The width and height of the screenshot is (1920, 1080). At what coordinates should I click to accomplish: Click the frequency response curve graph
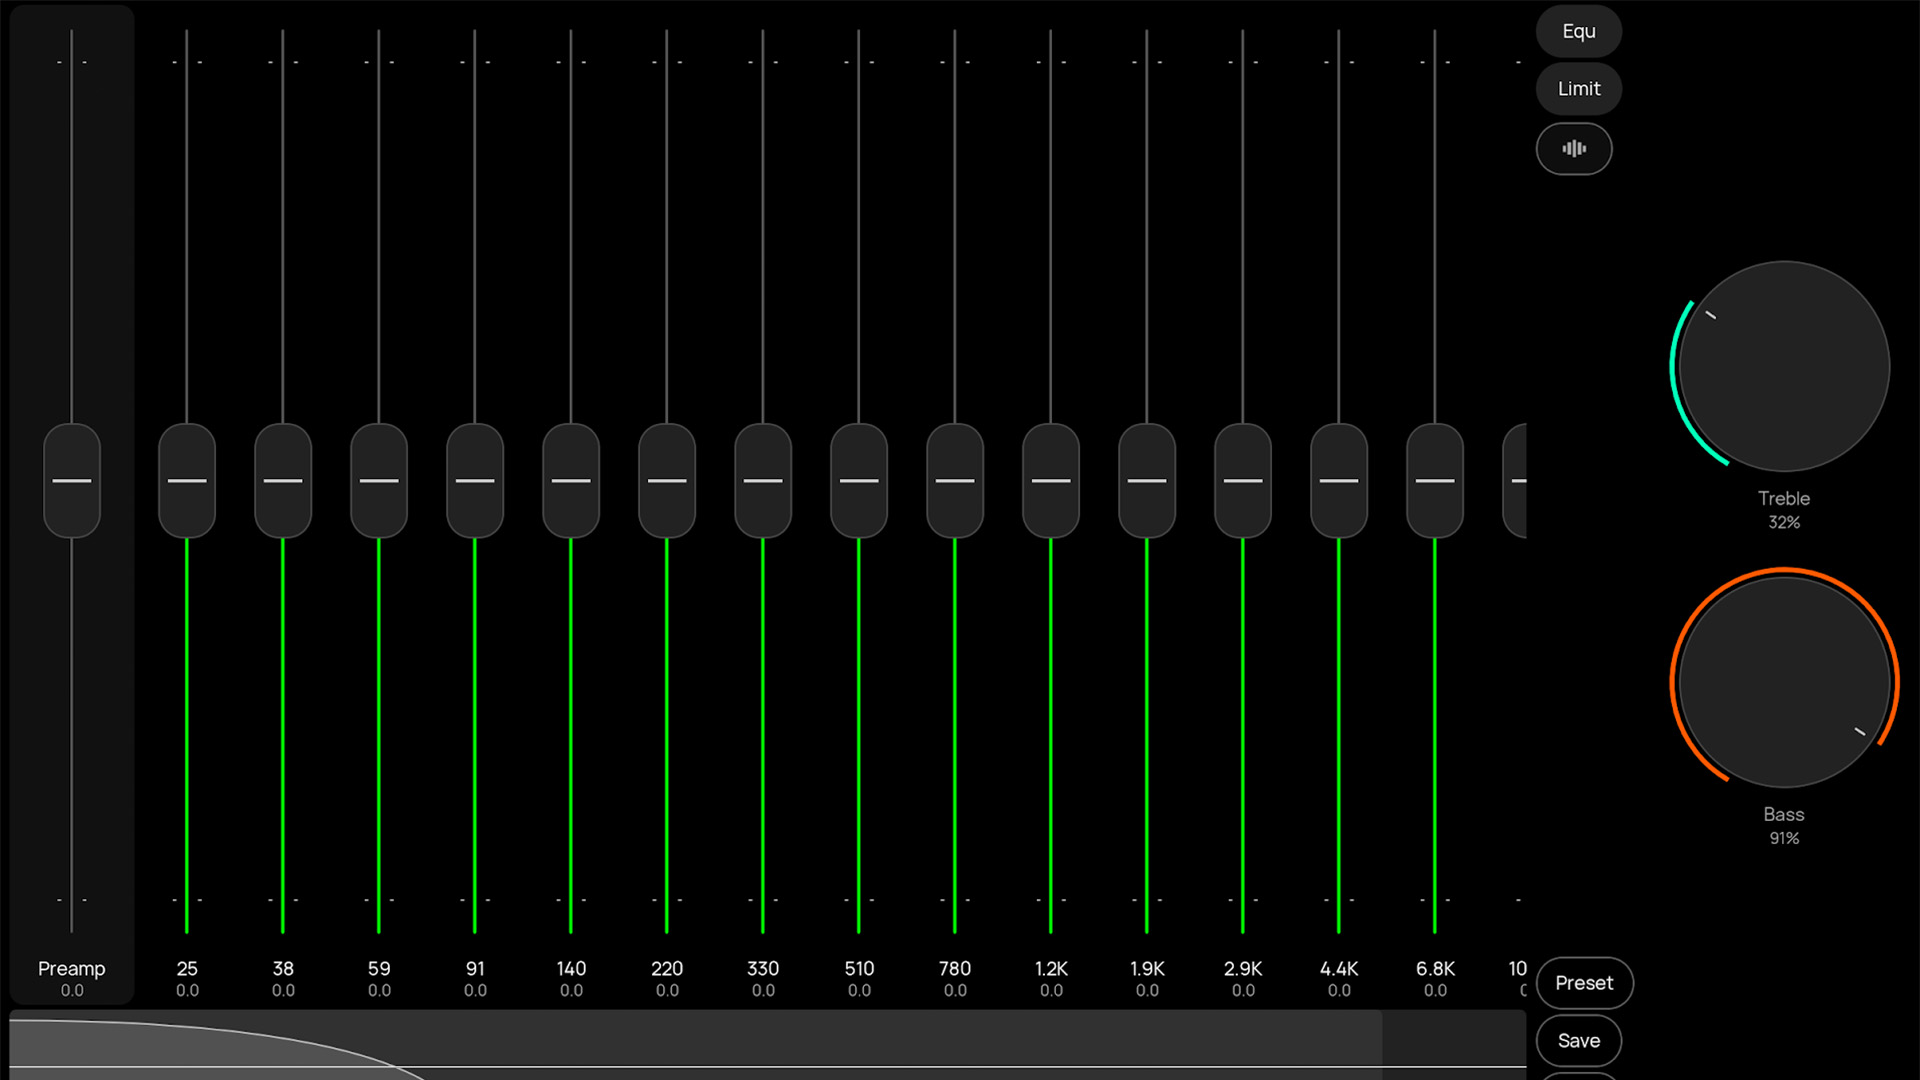(700, 1044)
